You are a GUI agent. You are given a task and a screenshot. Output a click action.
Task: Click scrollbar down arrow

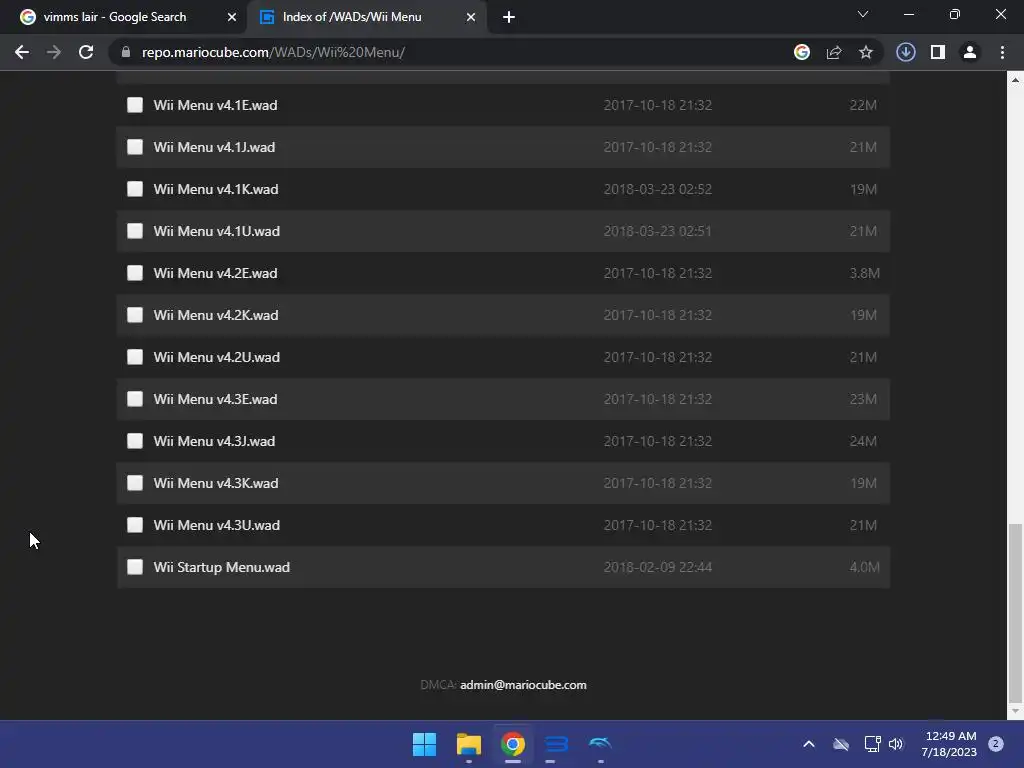point(1015,711)
